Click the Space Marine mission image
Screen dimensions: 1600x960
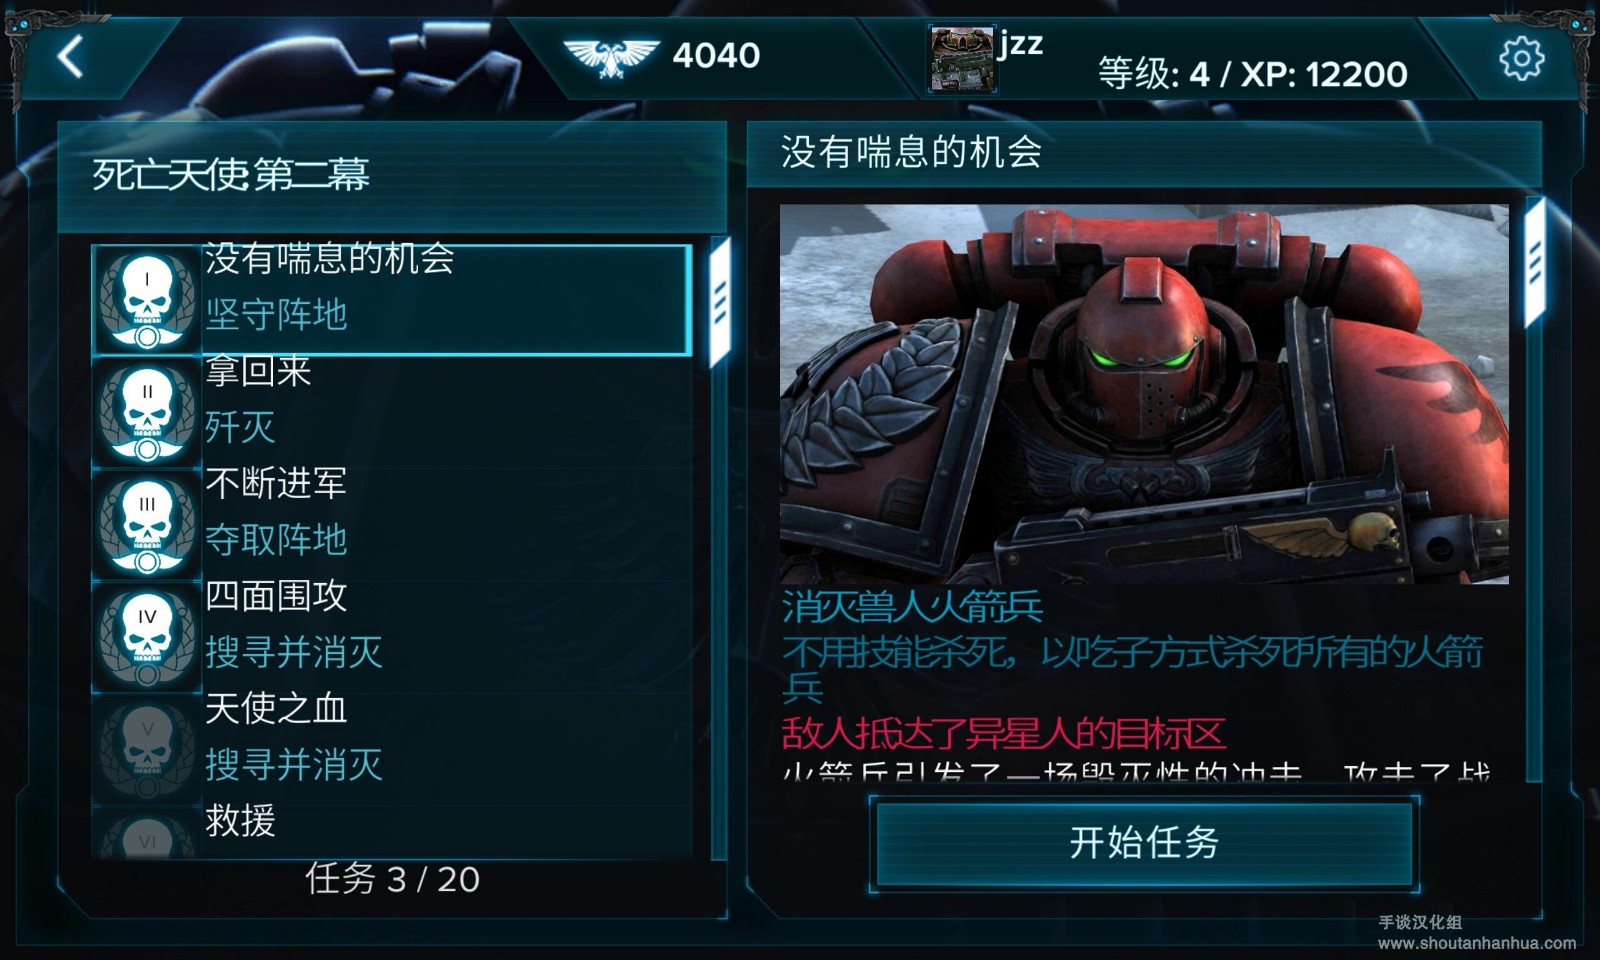coord(1144,394)
